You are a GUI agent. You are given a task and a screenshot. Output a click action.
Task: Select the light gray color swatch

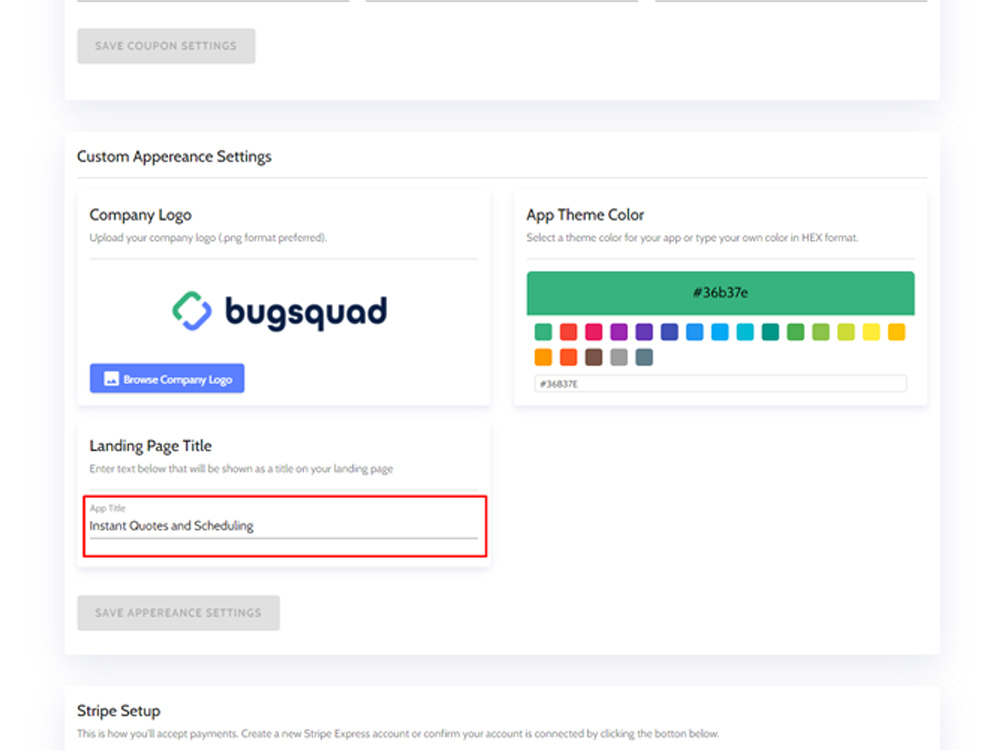click(x=619, y=357)
